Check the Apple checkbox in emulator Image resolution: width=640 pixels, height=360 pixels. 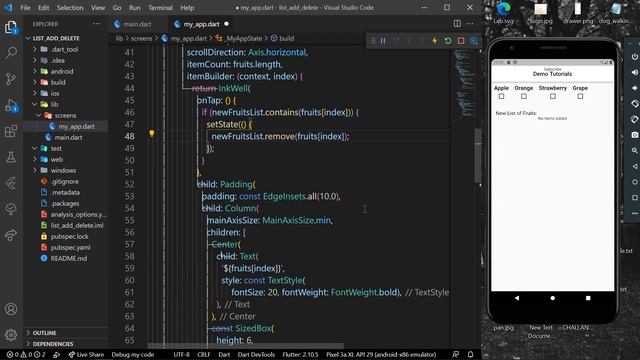pyautogui.click(x=501, y=96)
